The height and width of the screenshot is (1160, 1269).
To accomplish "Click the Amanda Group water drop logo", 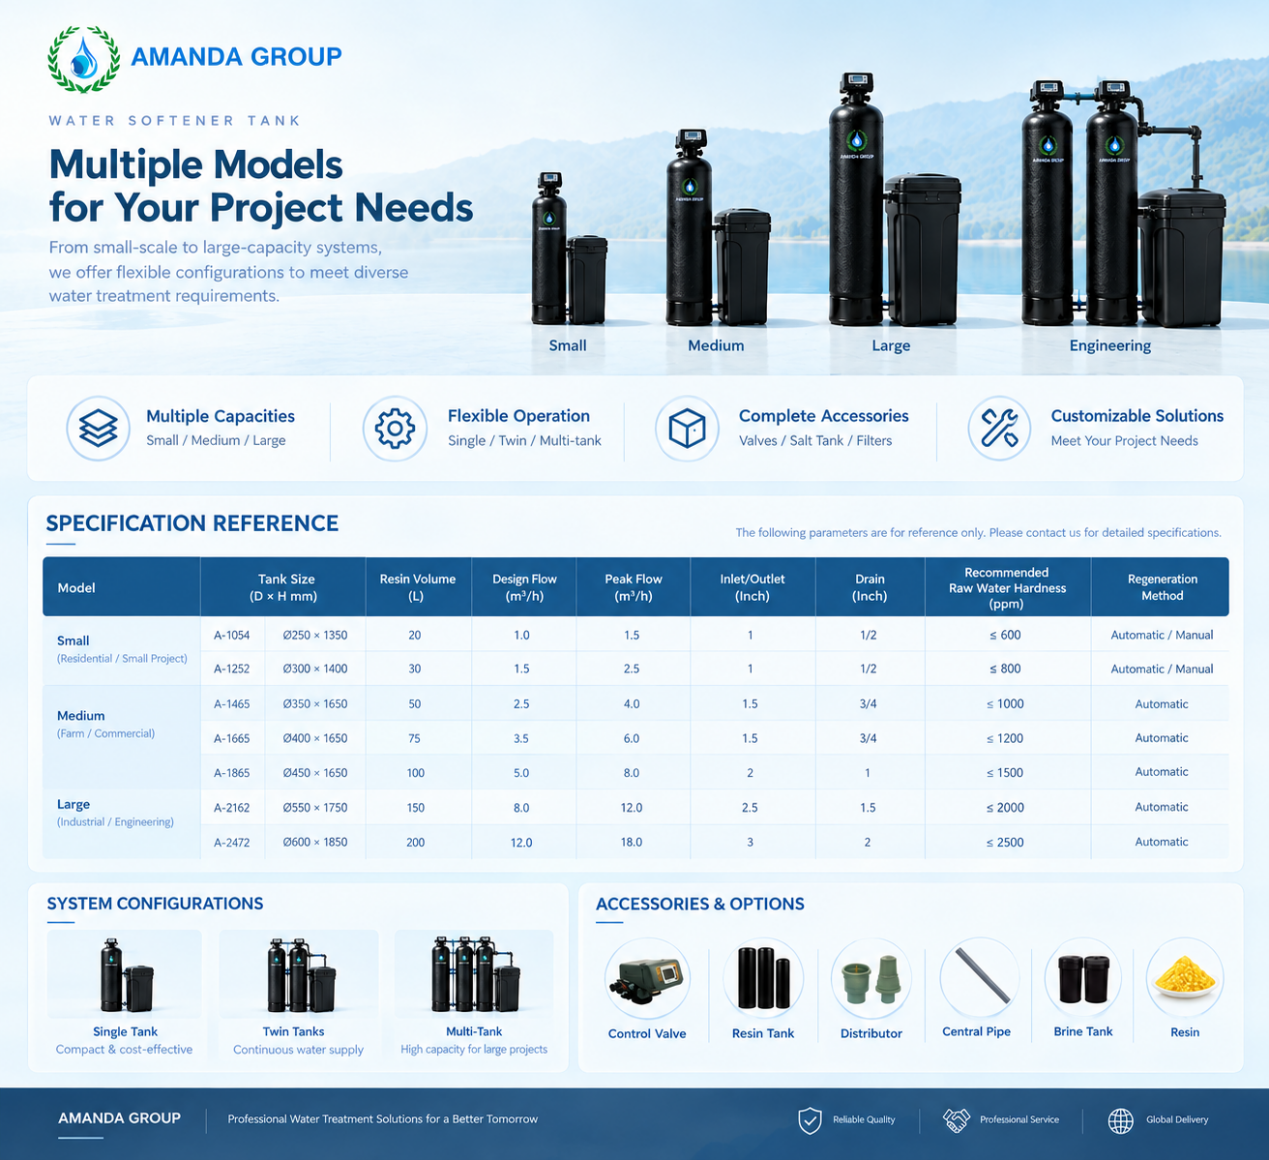I will tap(84, 59).
